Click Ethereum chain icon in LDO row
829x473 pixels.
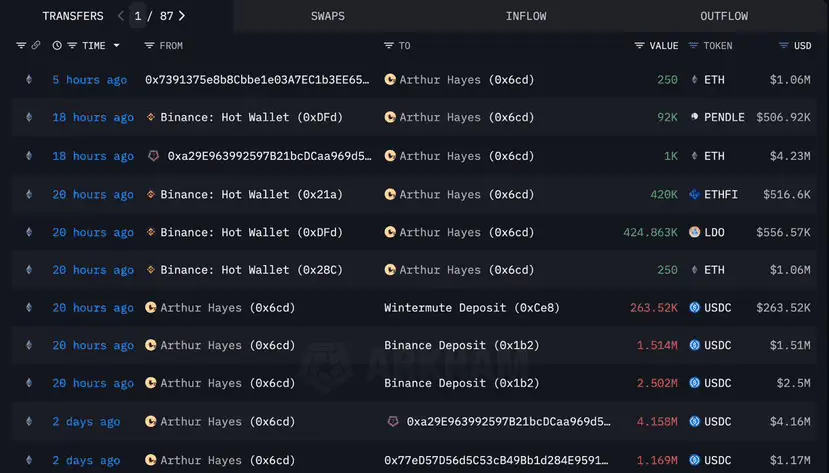(x=29, y=232)
